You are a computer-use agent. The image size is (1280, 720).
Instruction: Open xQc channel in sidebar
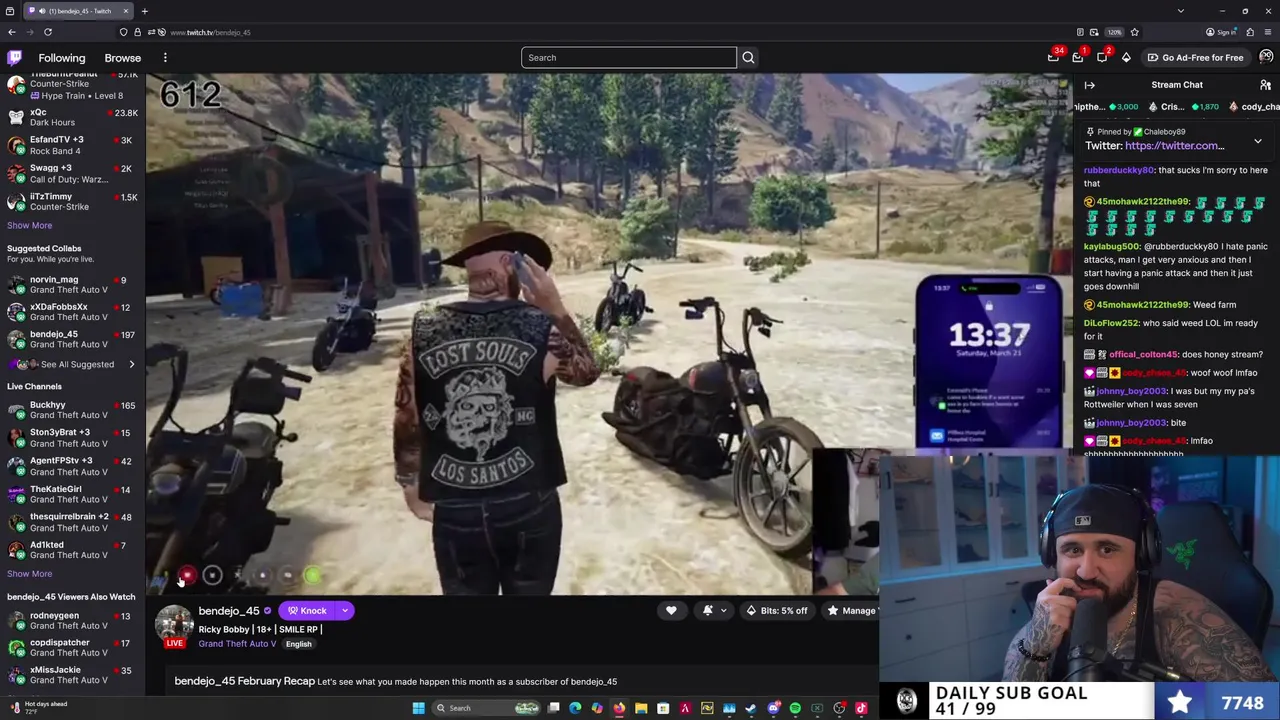click(x=70, y=117)
